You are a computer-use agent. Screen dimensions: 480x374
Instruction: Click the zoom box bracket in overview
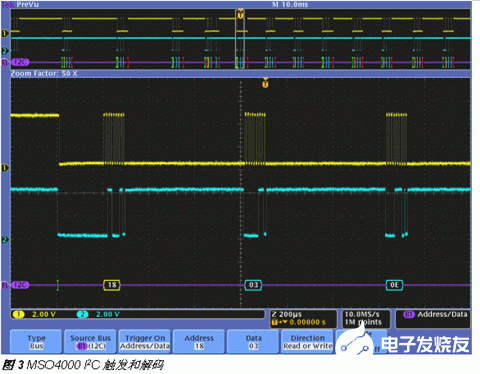pyautogui.click(x=240, y=40)
